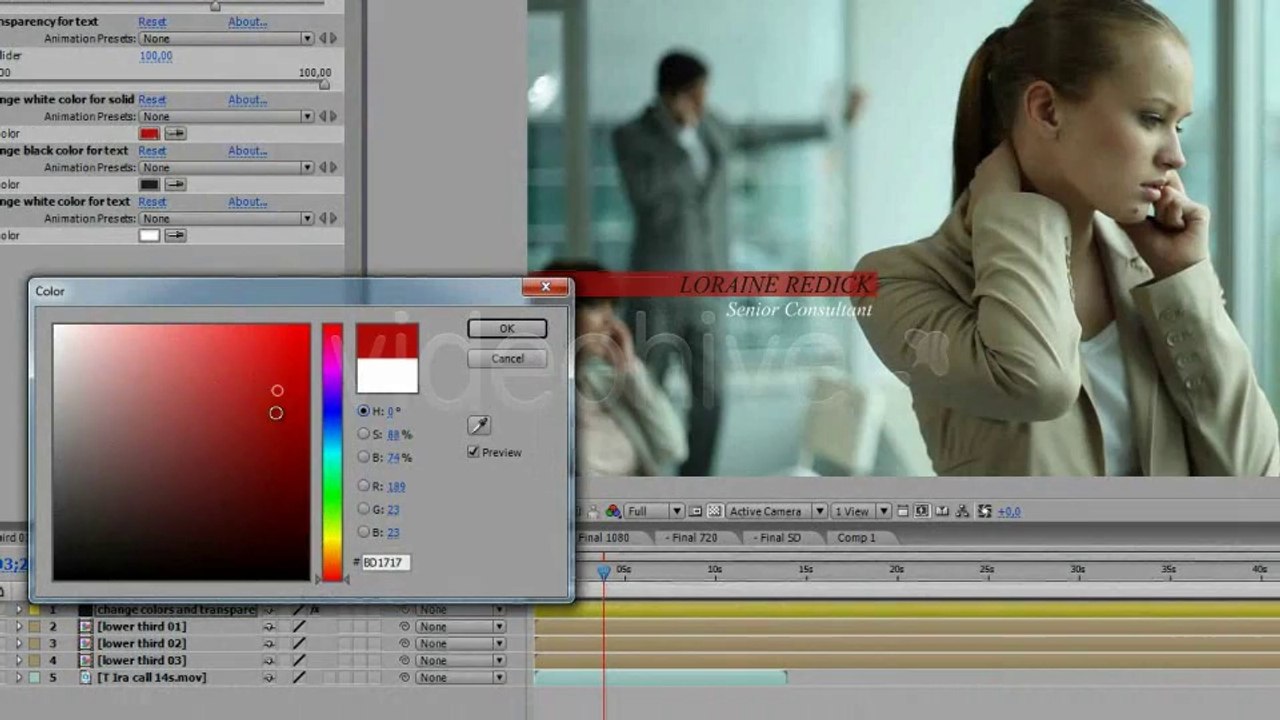Screen dimensions: 1280x720
Task: Open the Full resolution dropdown
Action: pyautogui.click(x=654, y=511)
